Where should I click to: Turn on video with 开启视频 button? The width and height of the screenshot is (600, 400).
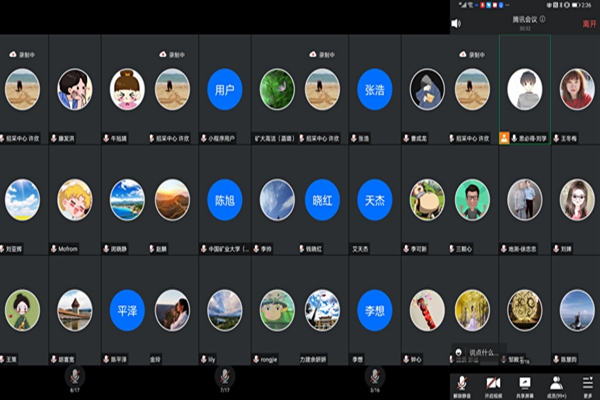coord(494,384)
